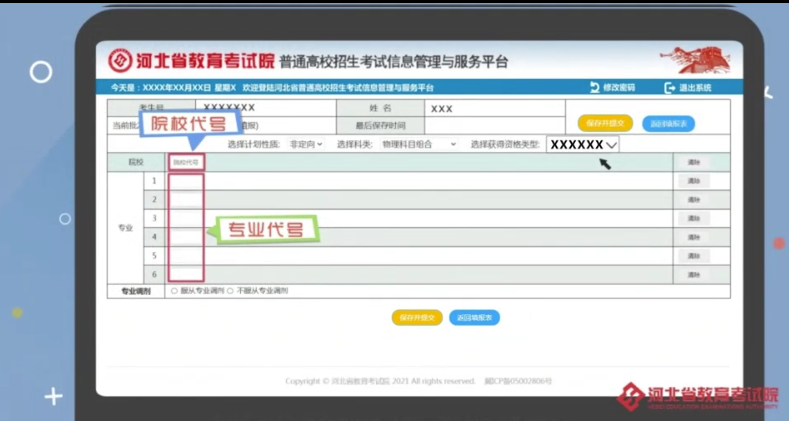
Task: Click 清除 button for 专业 row 2
Action: [694, 200]
